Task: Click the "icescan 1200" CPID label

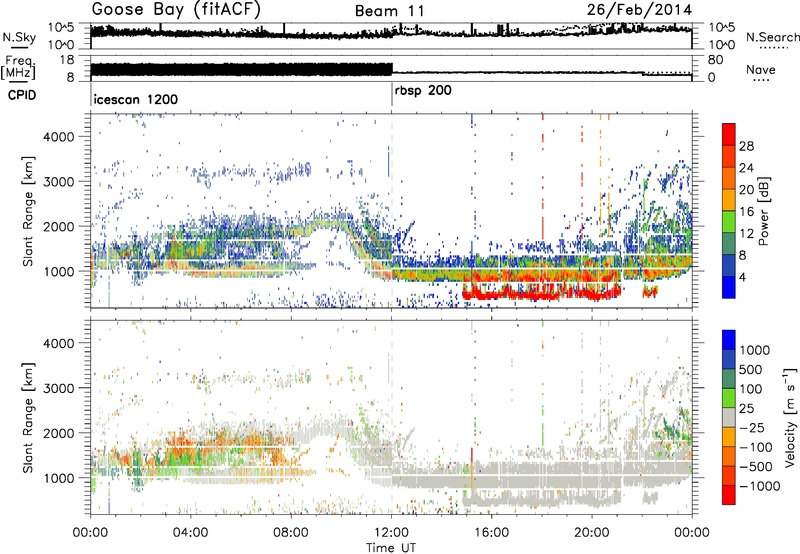Action: point(136,99)
